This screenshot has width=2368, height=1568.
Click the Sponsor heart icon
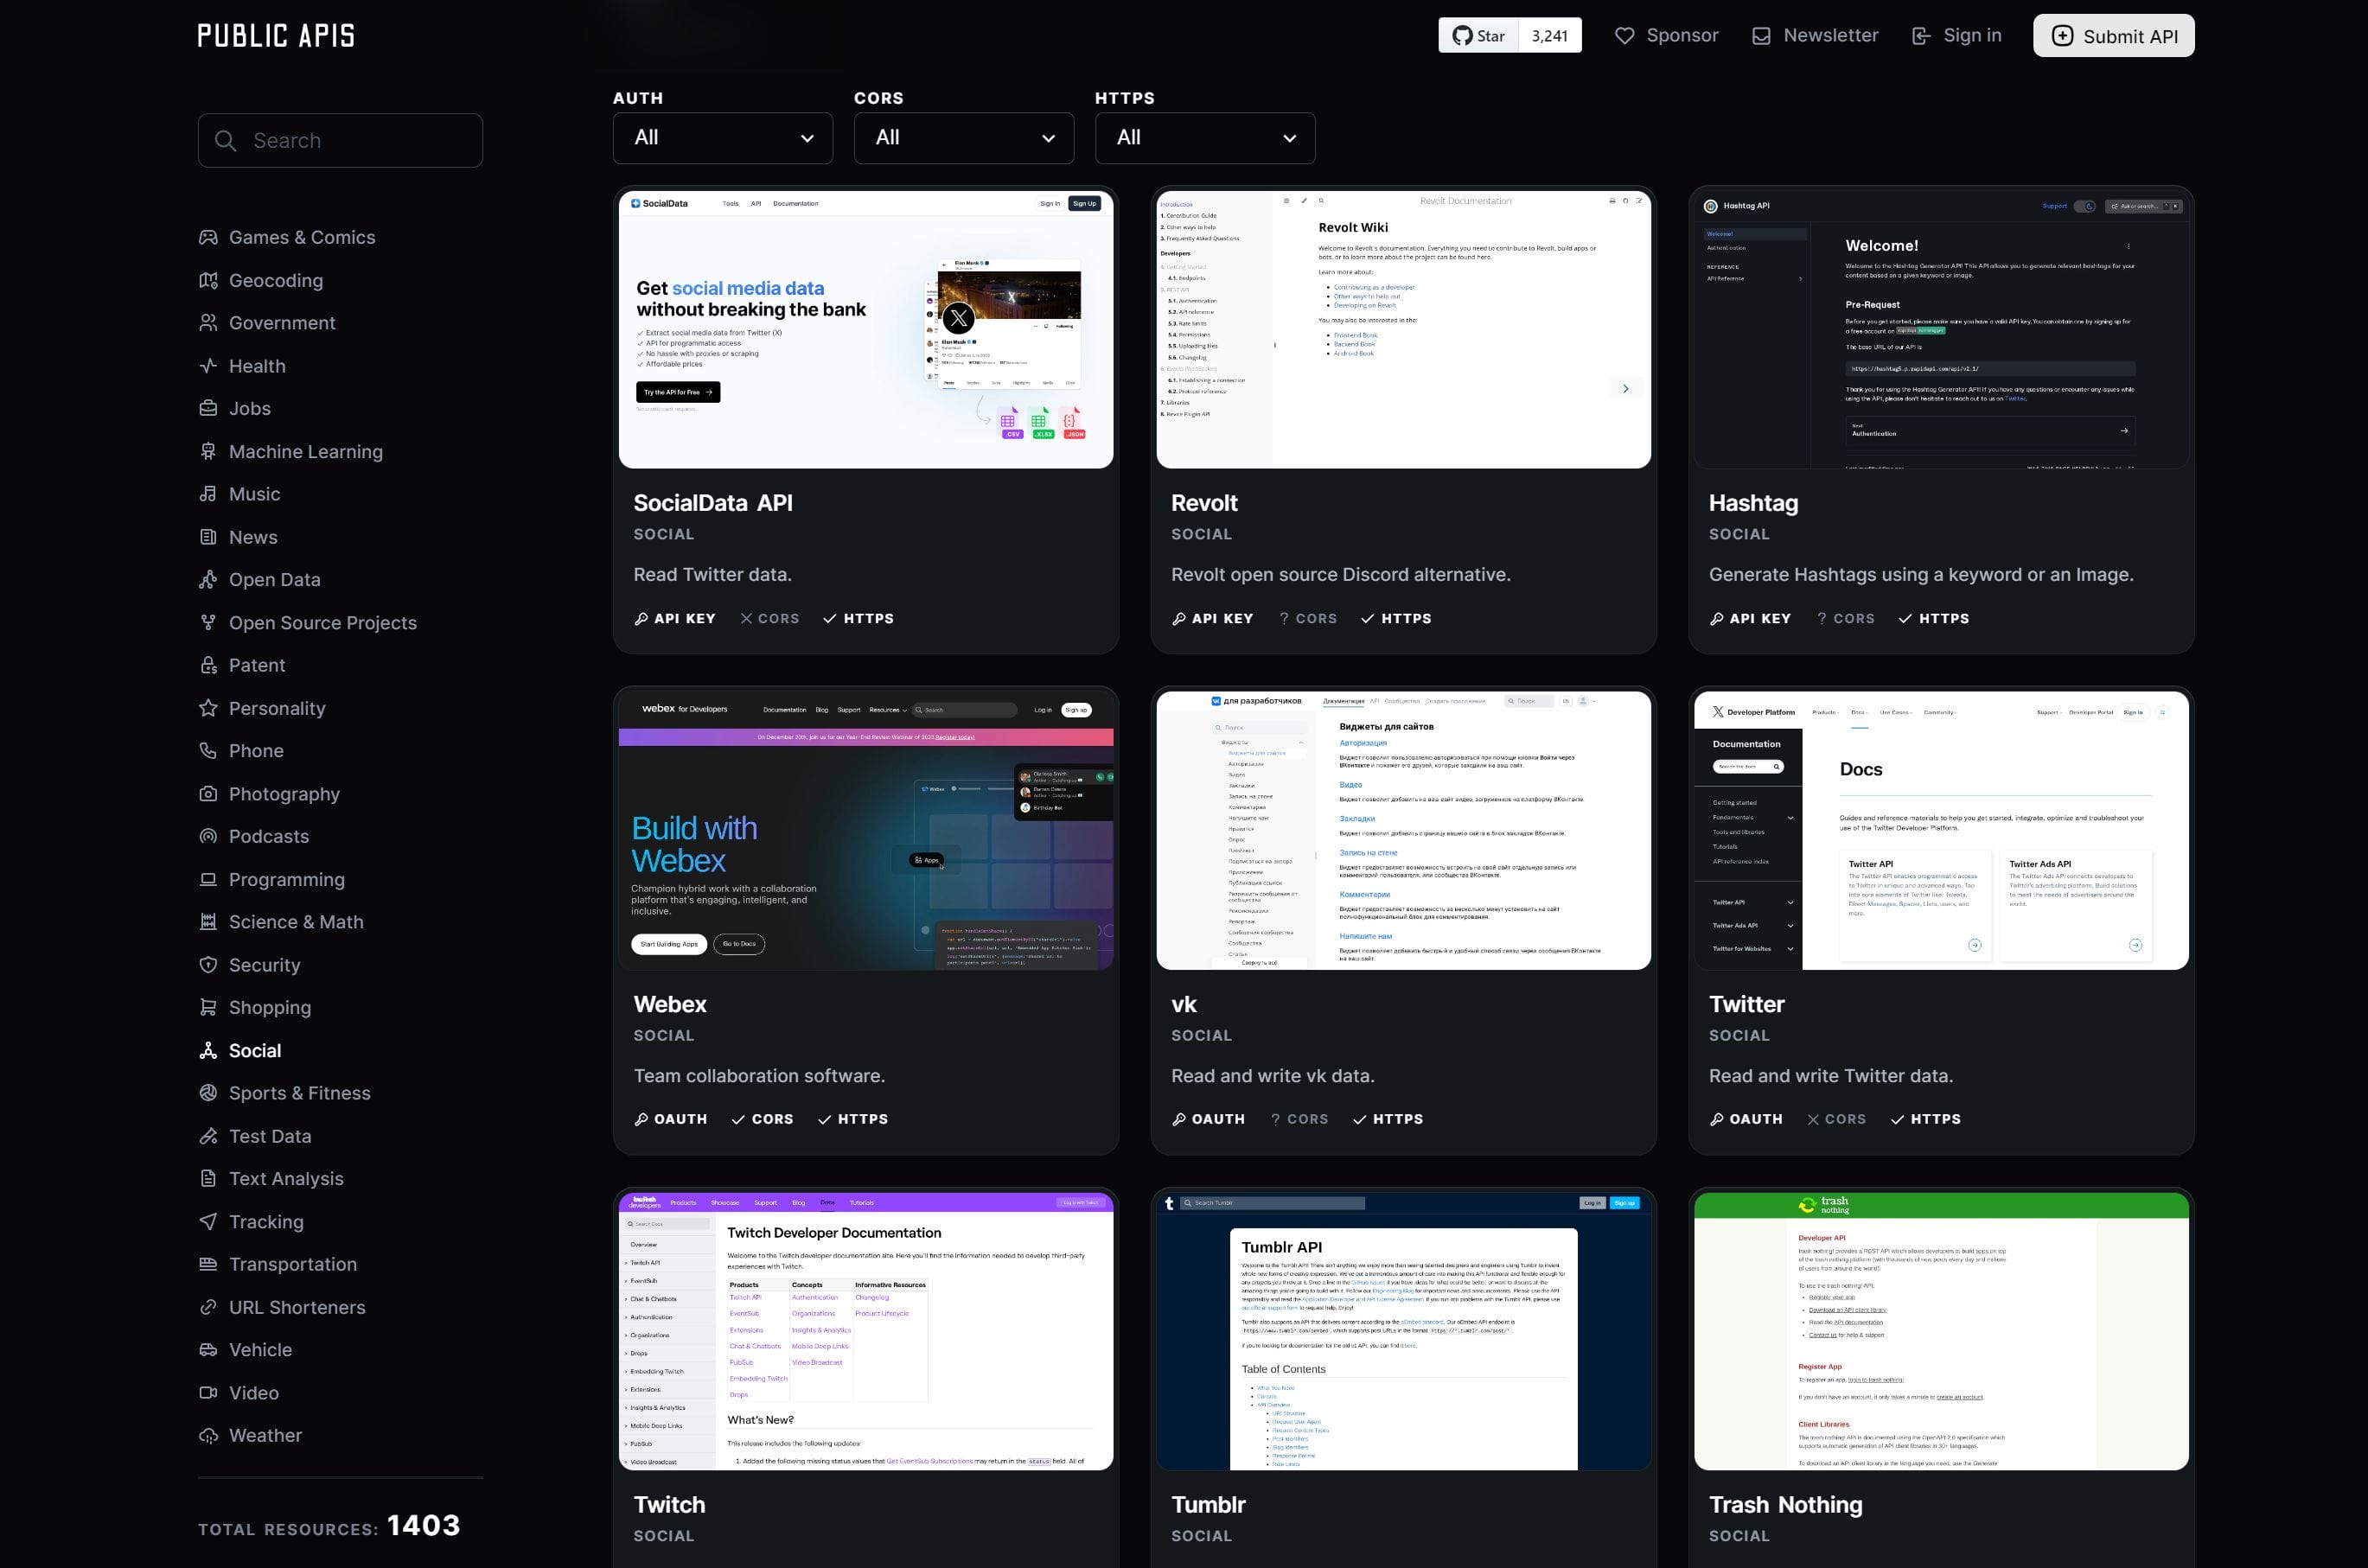[1624, 35]
